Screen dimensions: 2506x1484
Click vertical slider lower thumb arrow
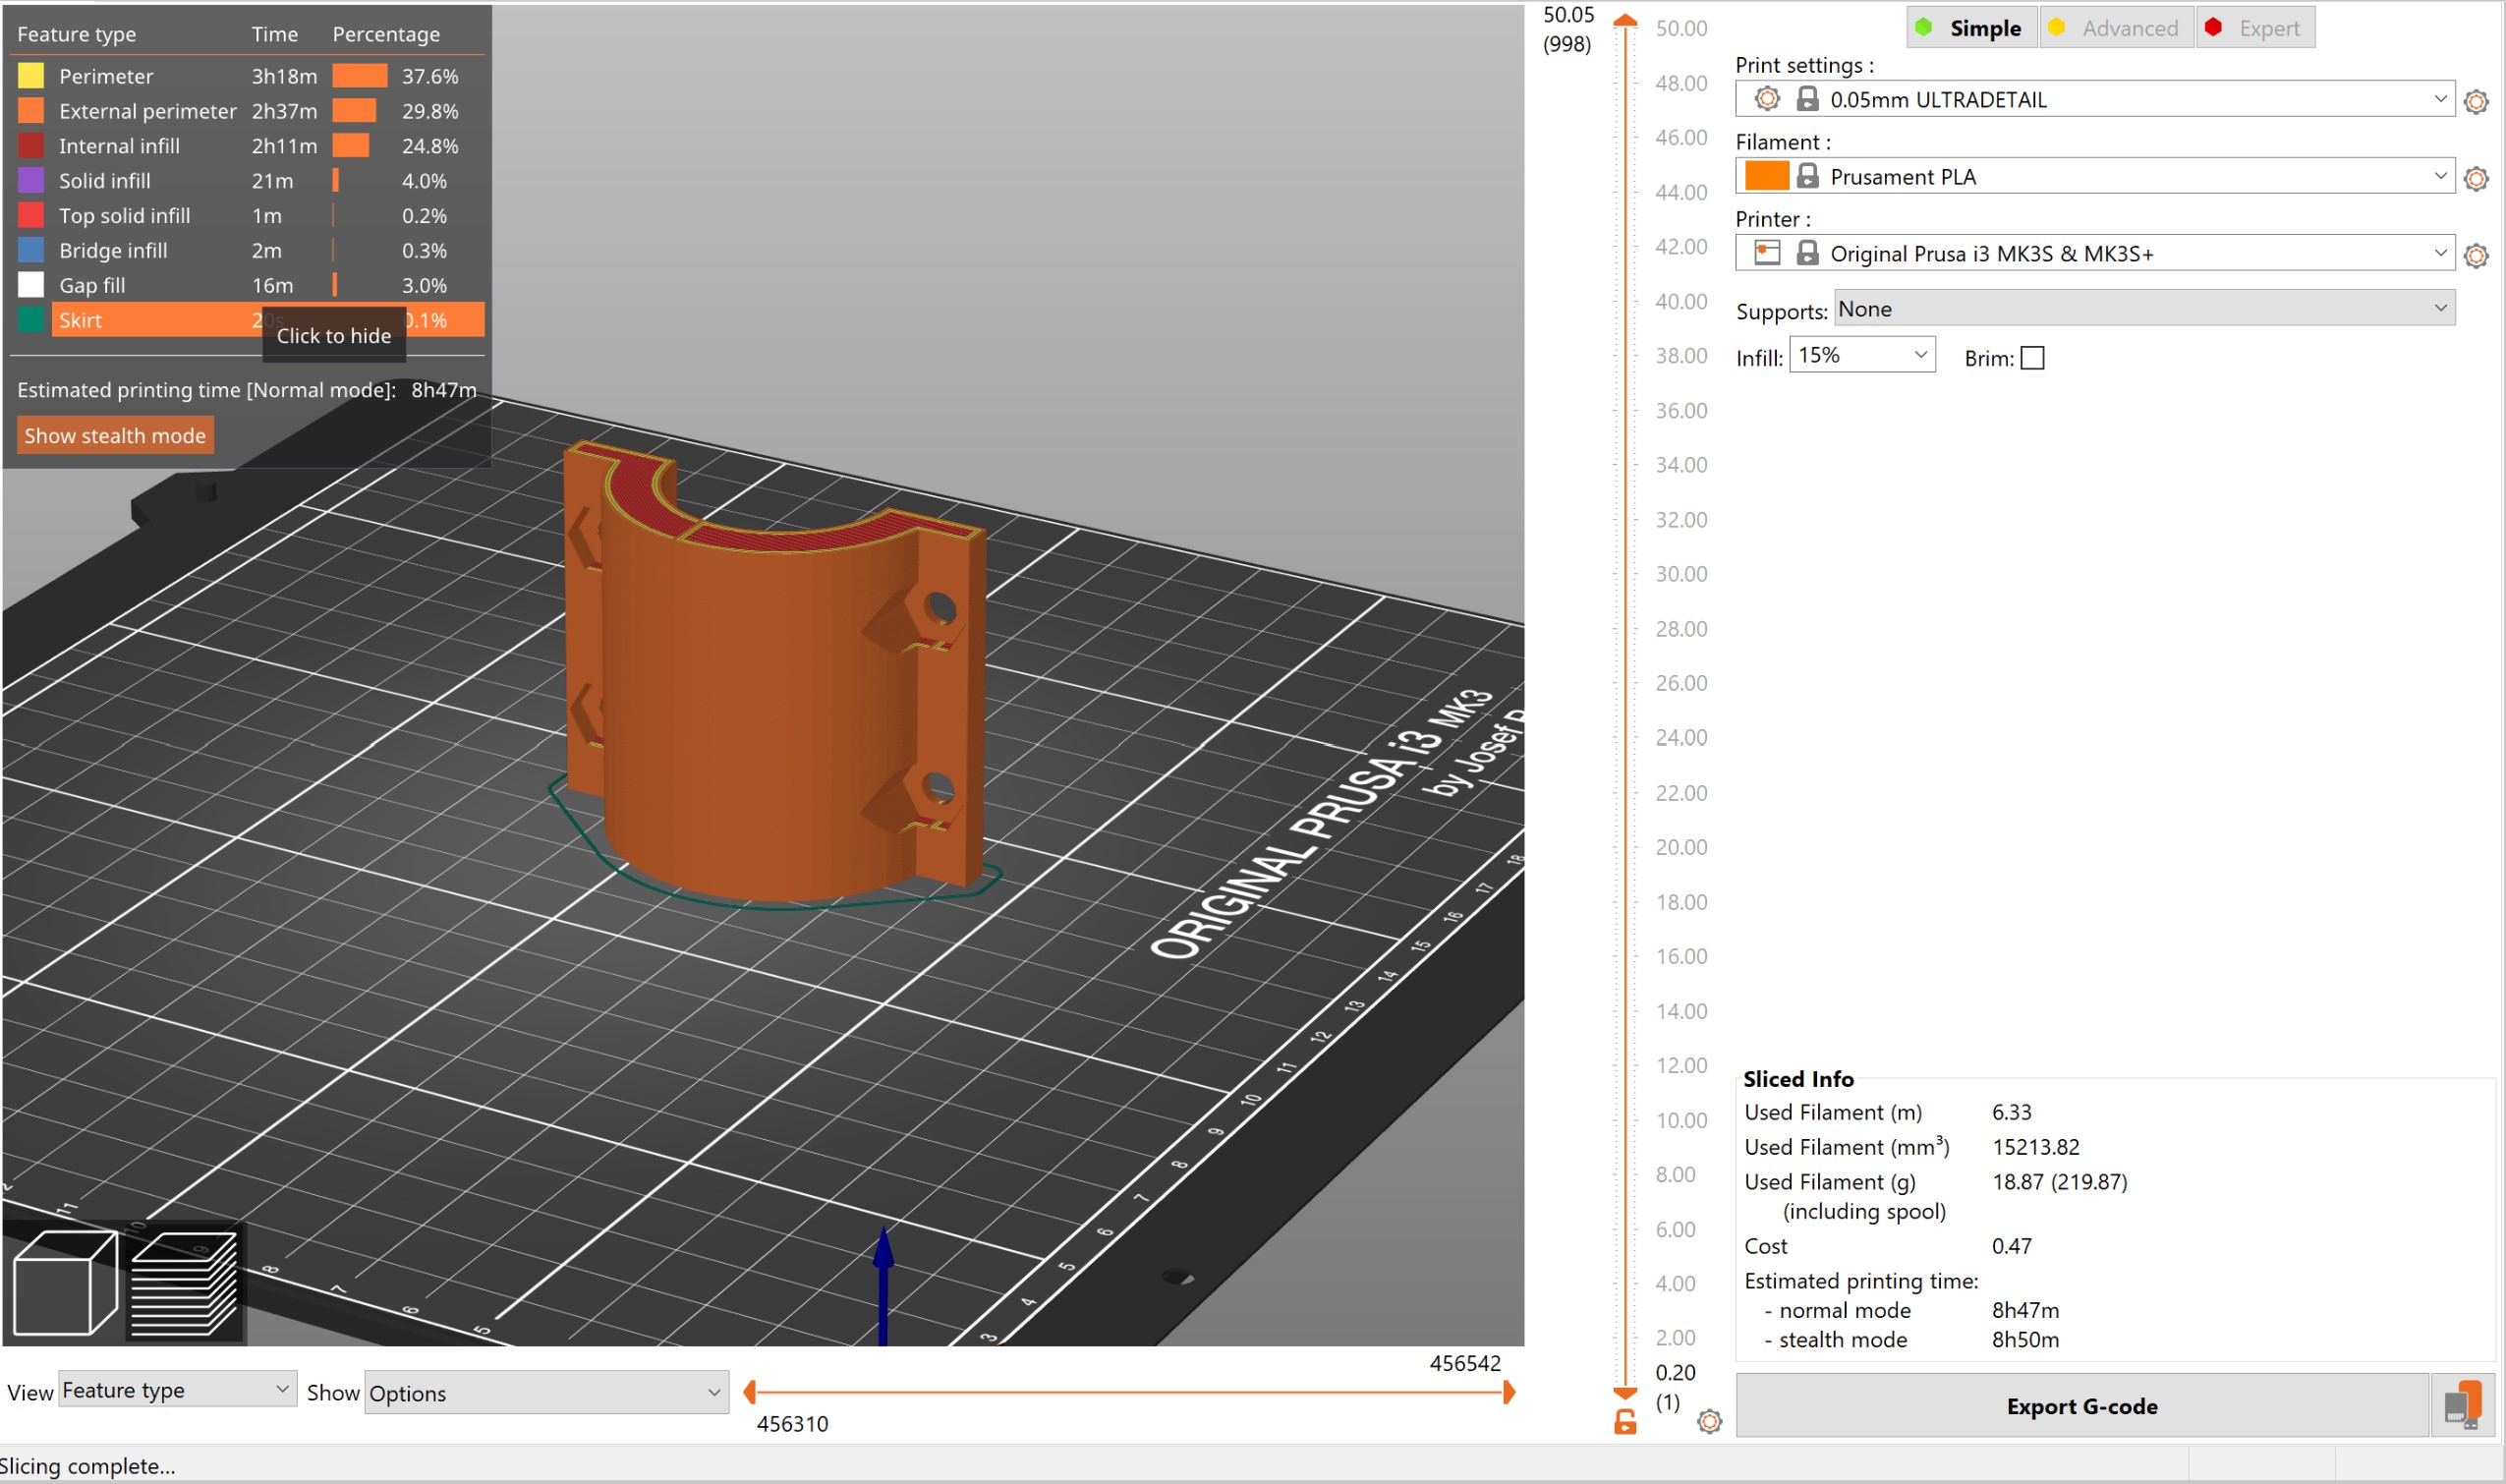[1625, 1393]
